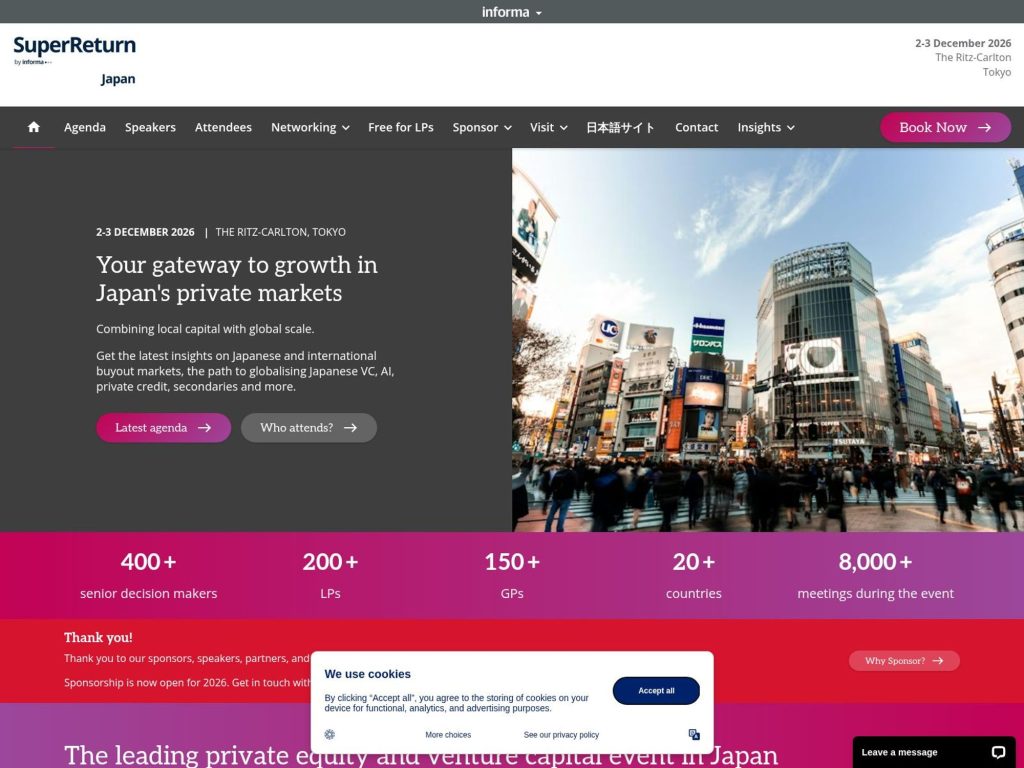1024x768 pixels.
Task: Click the language icon in the cookie banner
Action: tap(694, 734)
